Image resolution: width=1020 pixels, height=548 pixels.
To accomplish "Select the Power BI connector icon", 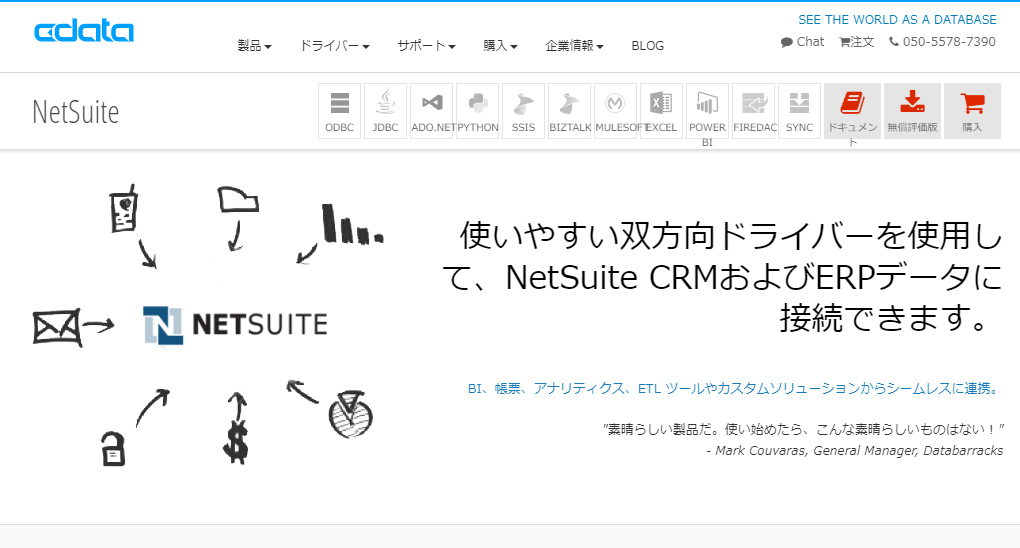I will click(x=707, y=111).
